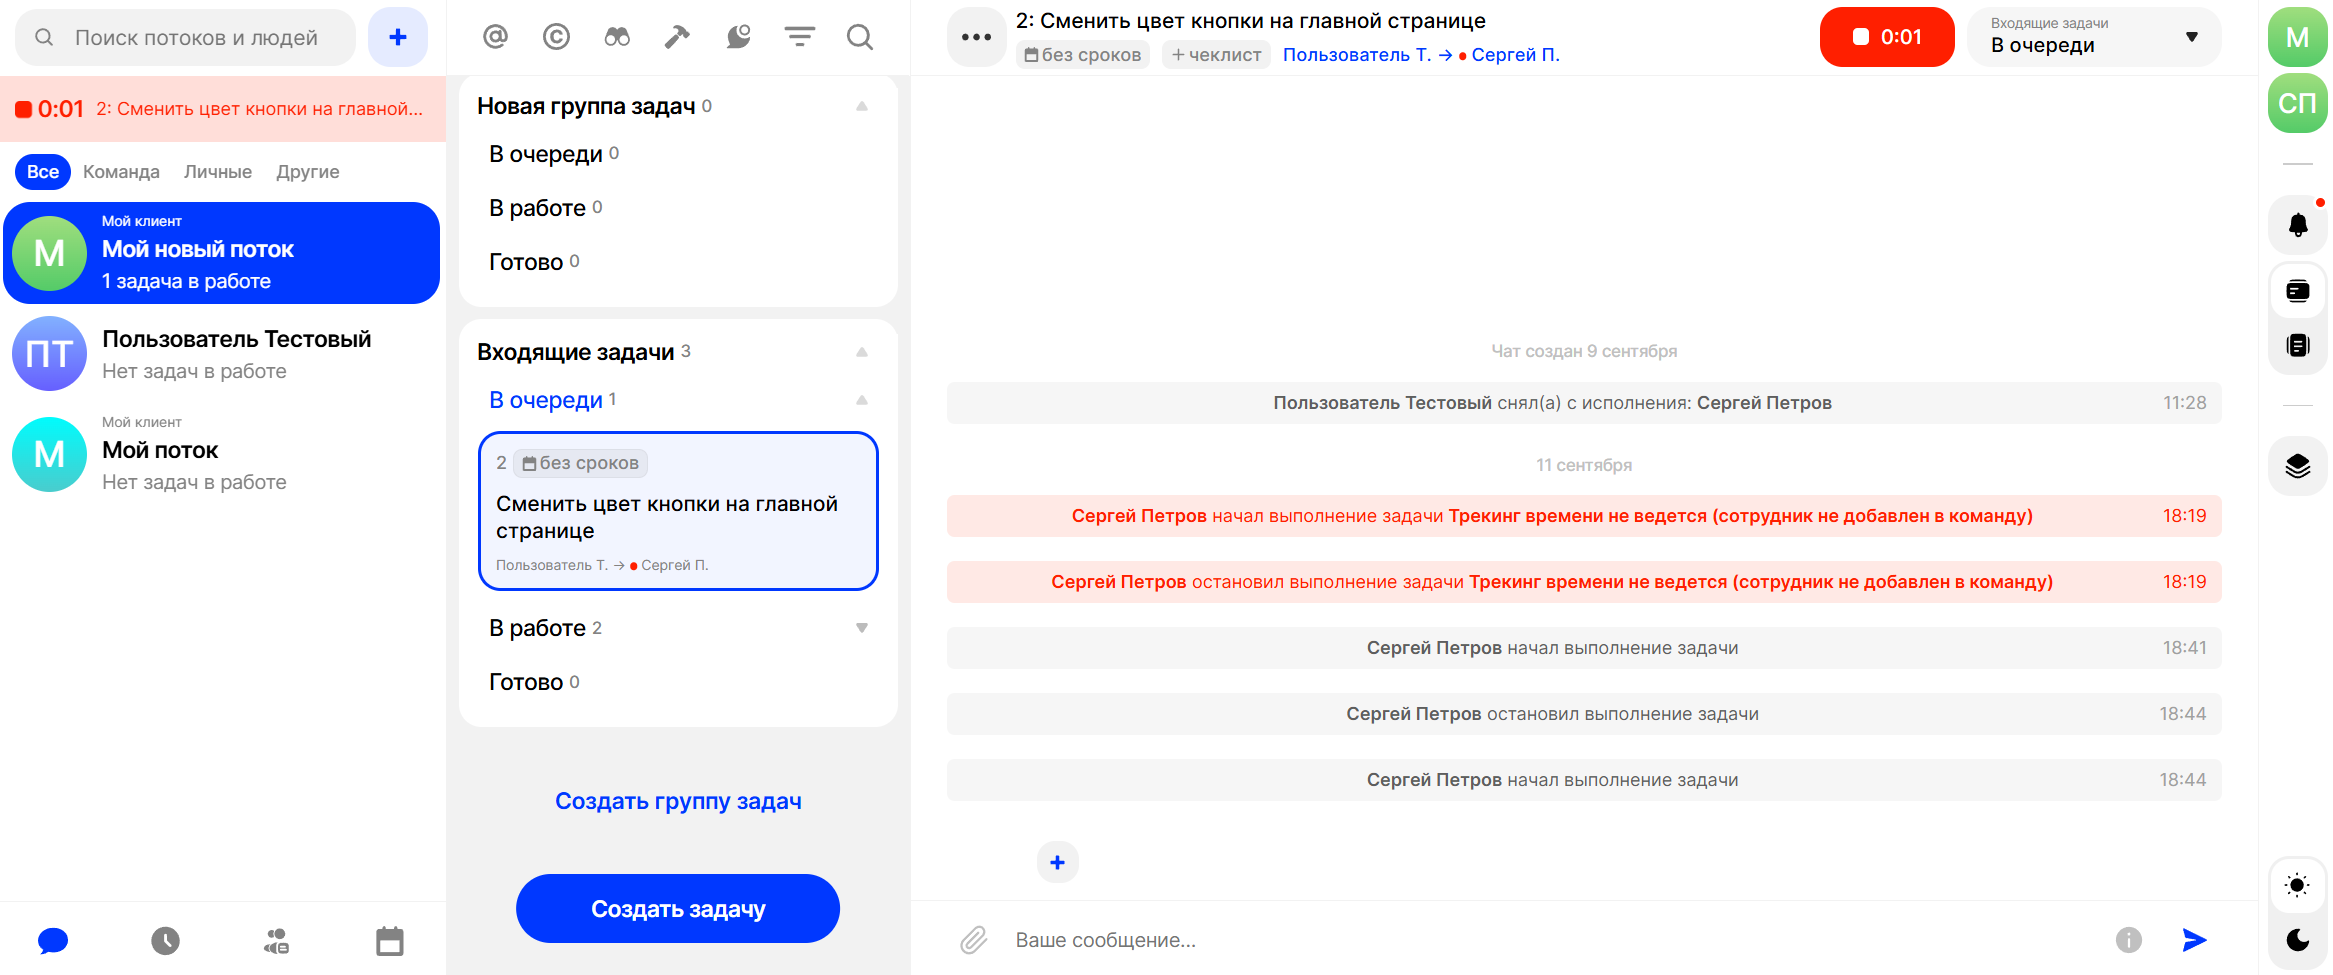This screenshot has height=975, width=2333.
Task: Stop the red 0:01 task timer
Action: [x=1886, y=37]
